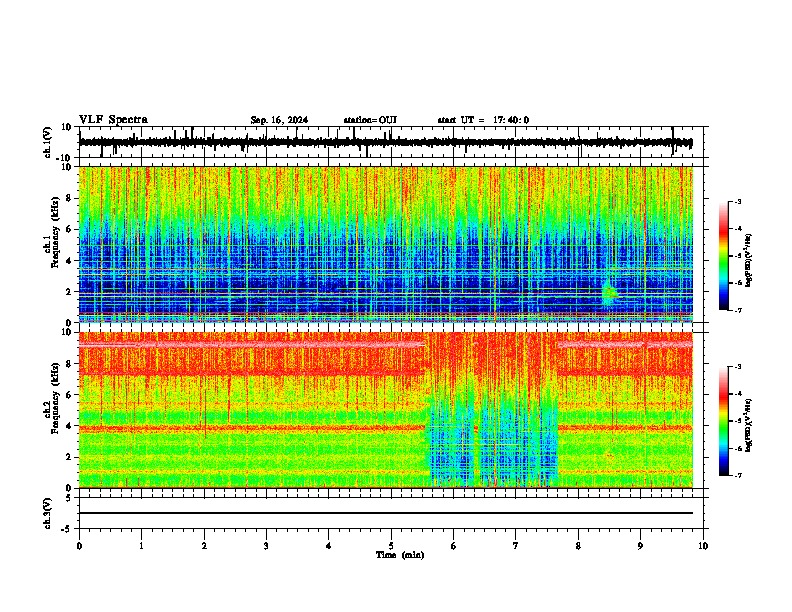
Task: Click the "start UT = 17:40: 0" text
Action: [x=483, y=120]
